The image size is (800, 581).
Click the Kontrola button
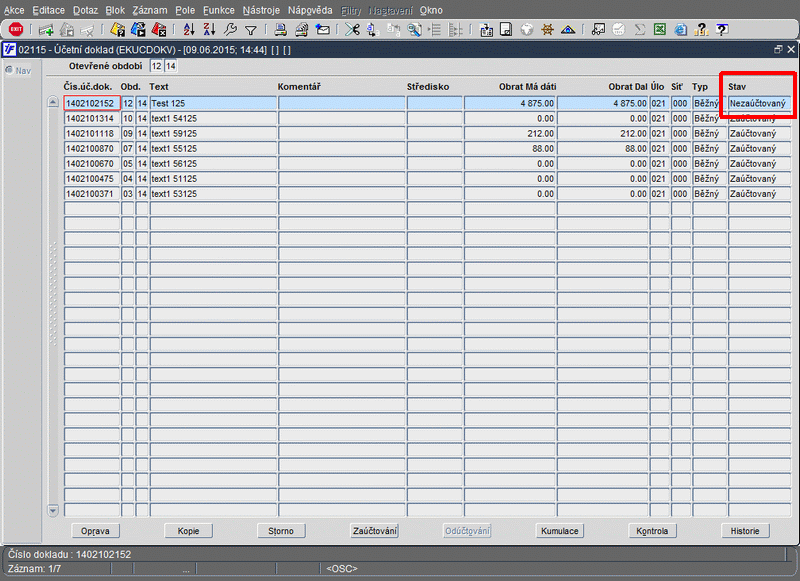coord(653,531)
